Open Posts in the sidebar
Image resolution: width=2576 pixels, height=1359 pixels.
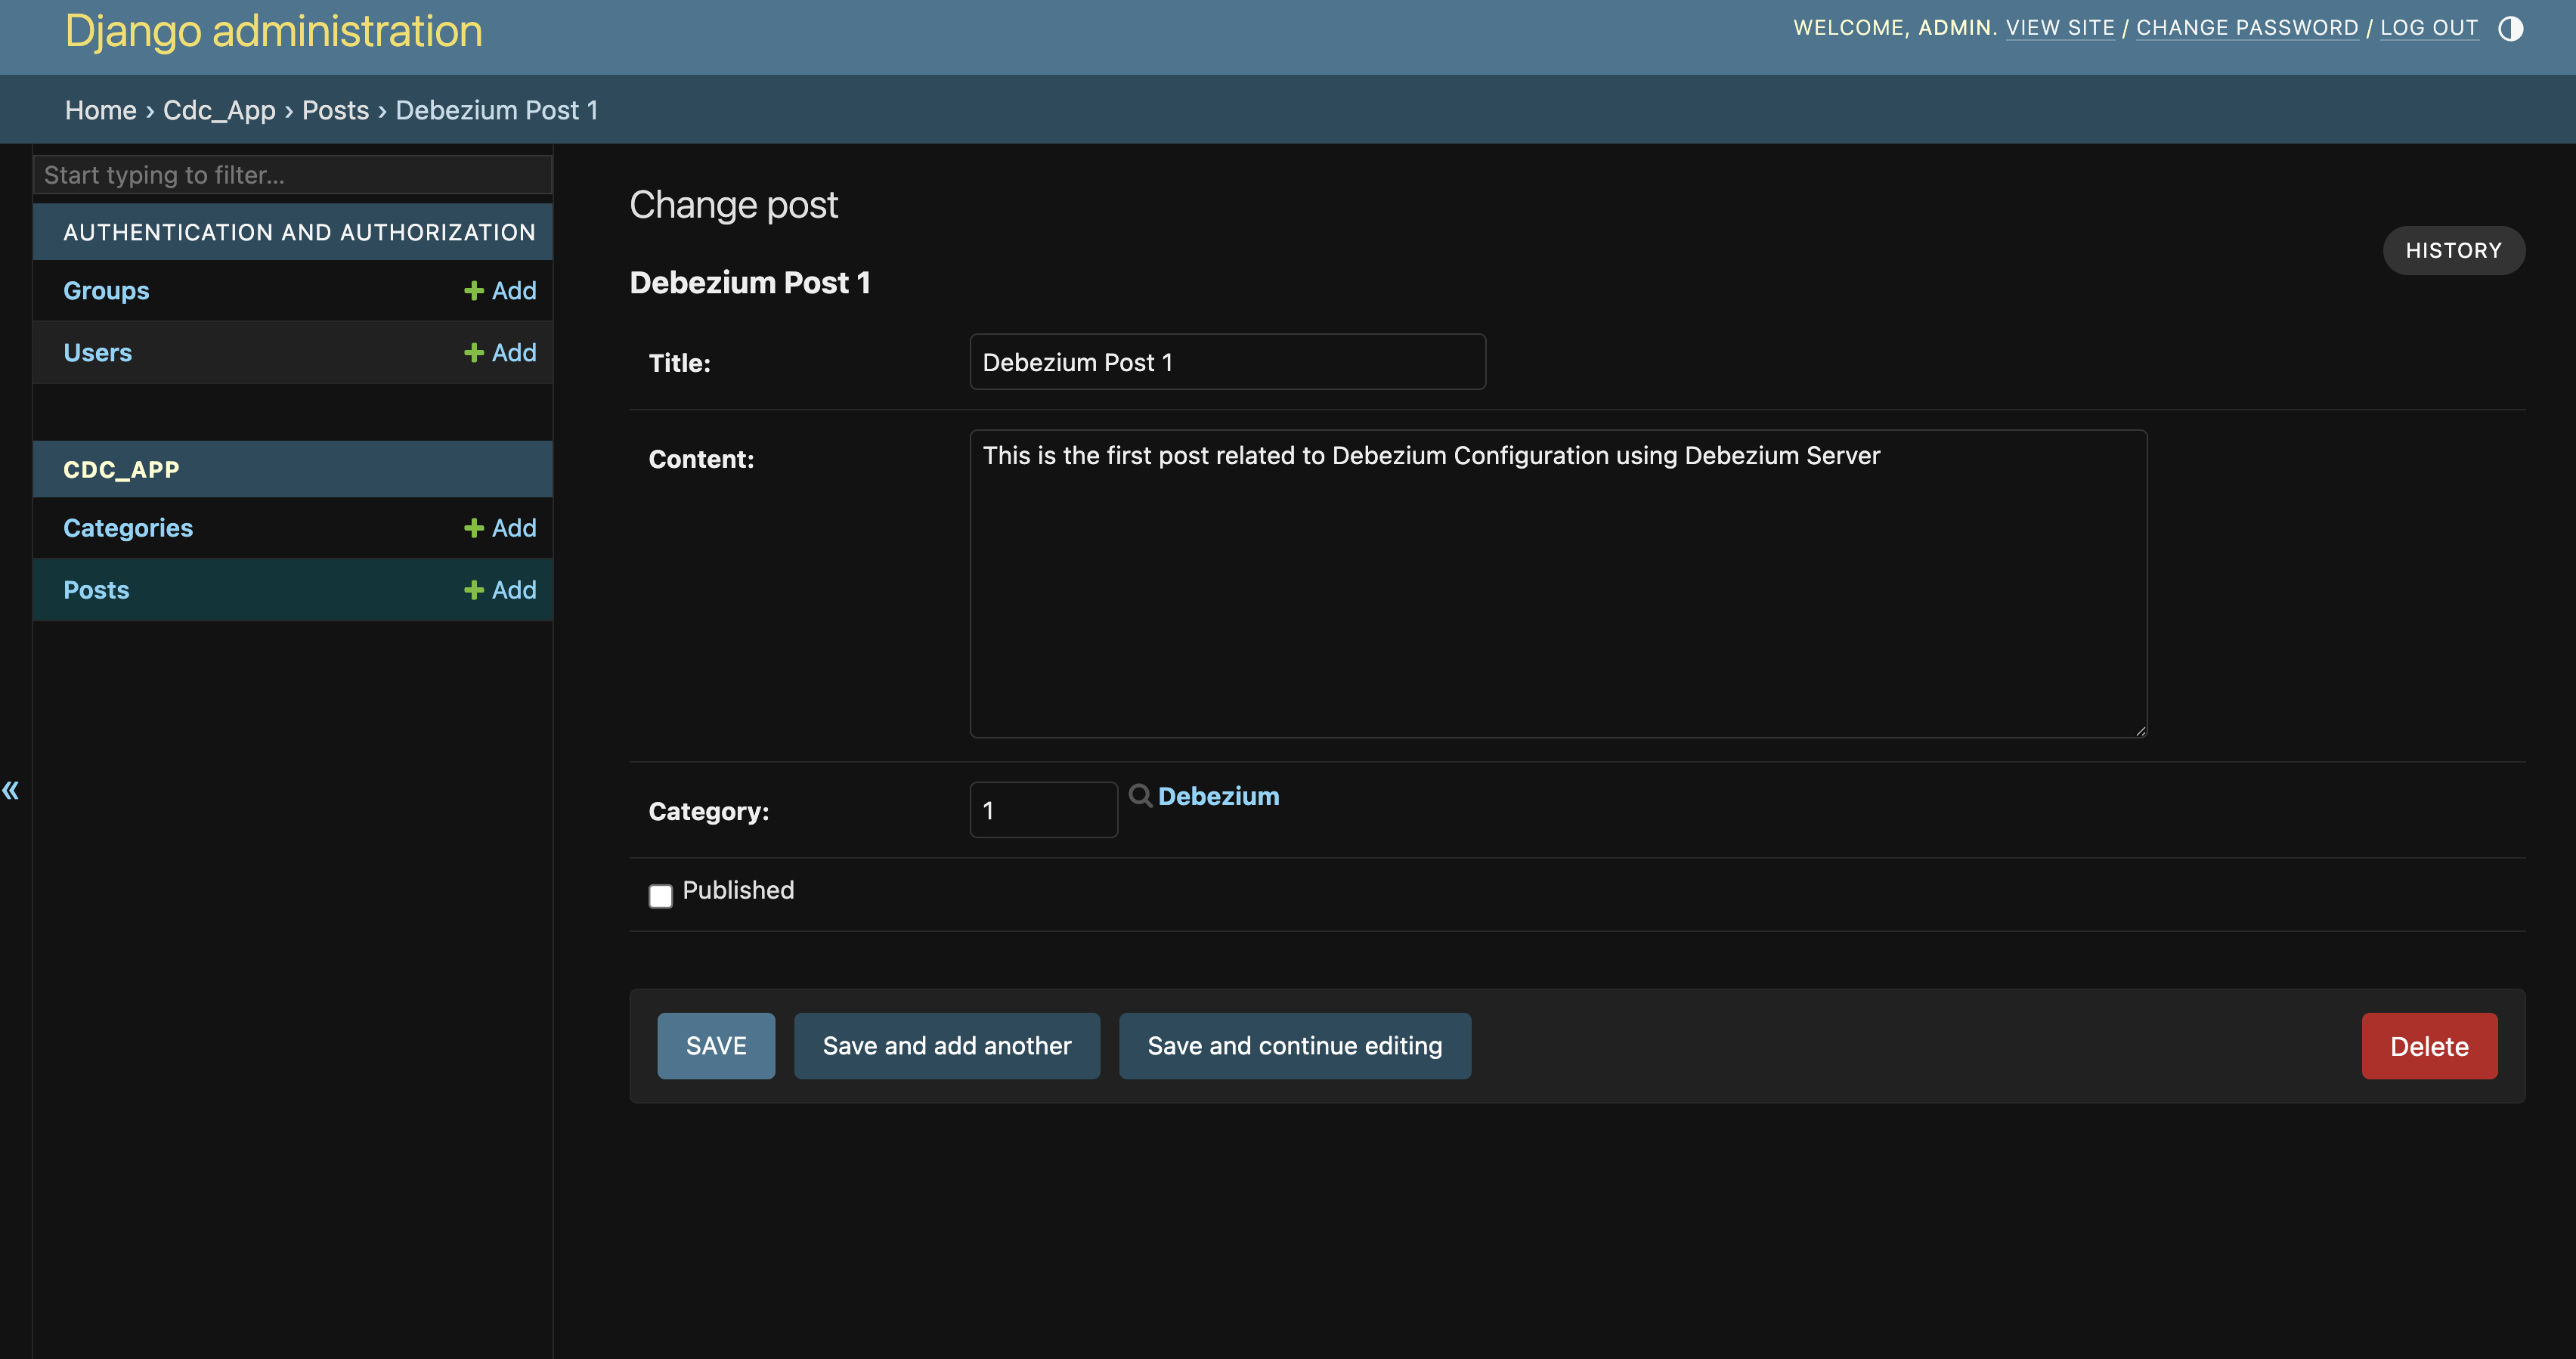pyautogui.click(x=96, y=589)
